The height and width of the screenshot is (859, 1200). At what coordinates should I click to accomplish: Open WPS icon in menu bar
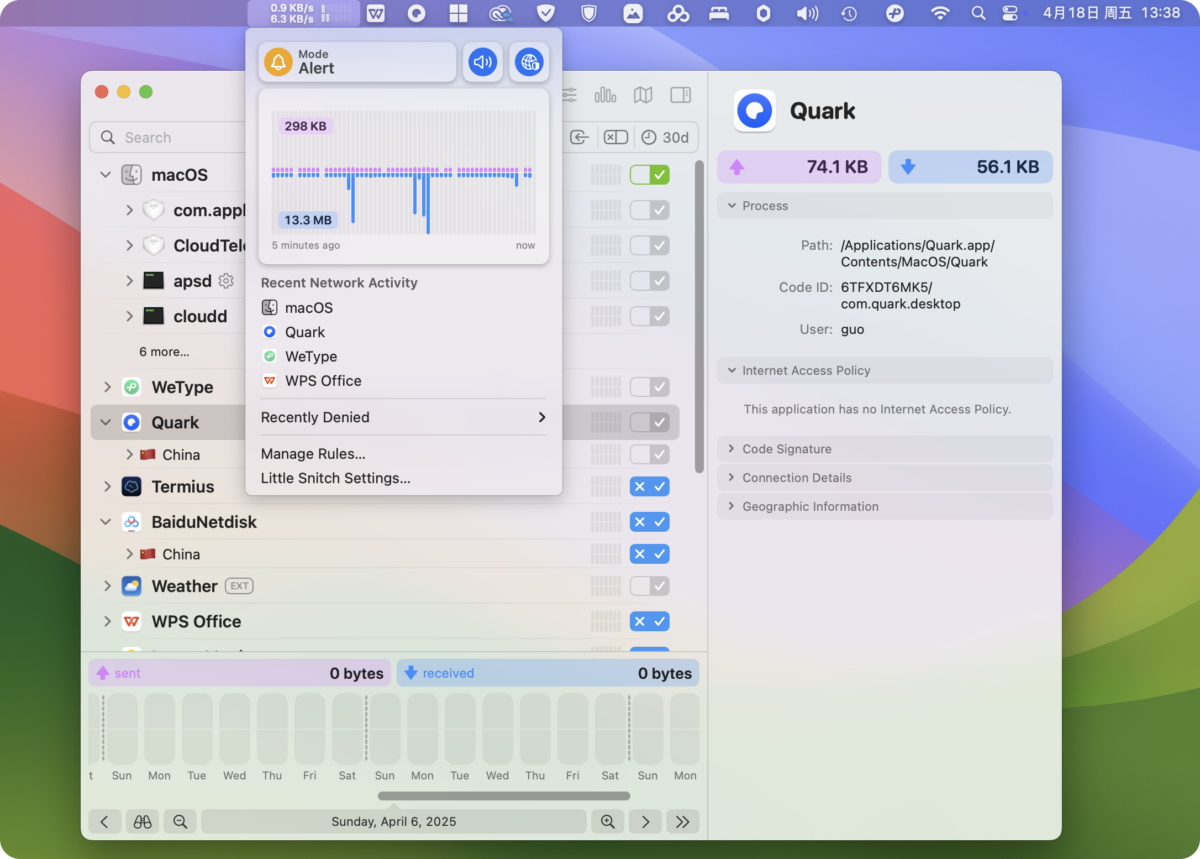coord(376,13)
